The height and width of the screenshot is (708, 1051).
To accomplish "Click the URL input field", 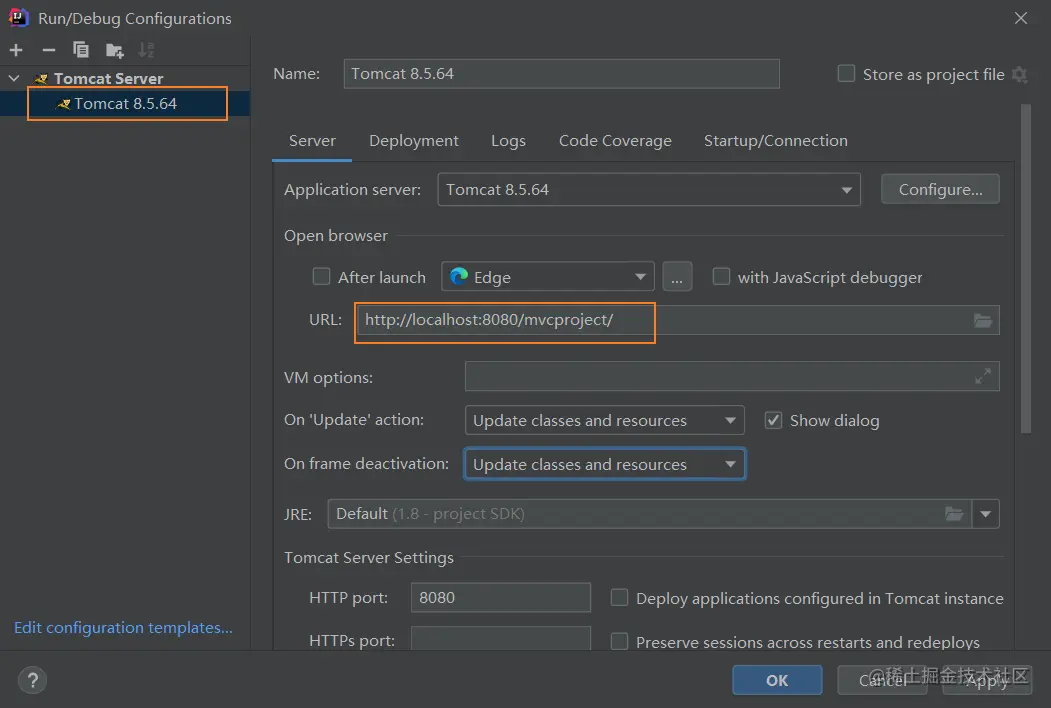I will coord(678,320).
